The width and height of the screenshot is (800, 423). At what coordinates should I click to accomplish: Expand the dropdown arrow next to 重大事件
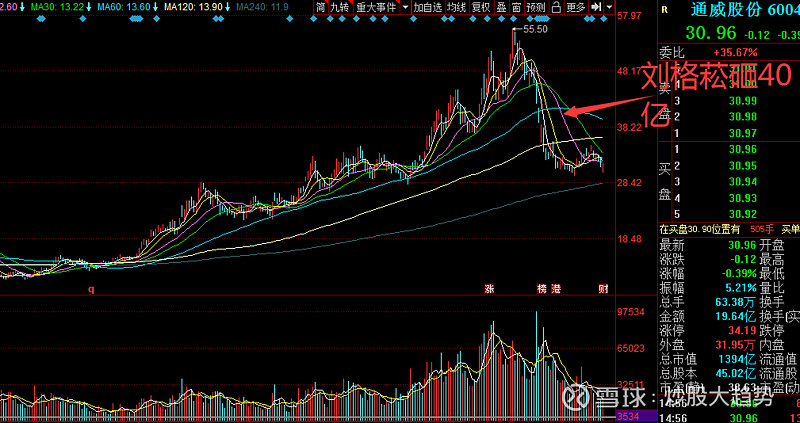405,7
